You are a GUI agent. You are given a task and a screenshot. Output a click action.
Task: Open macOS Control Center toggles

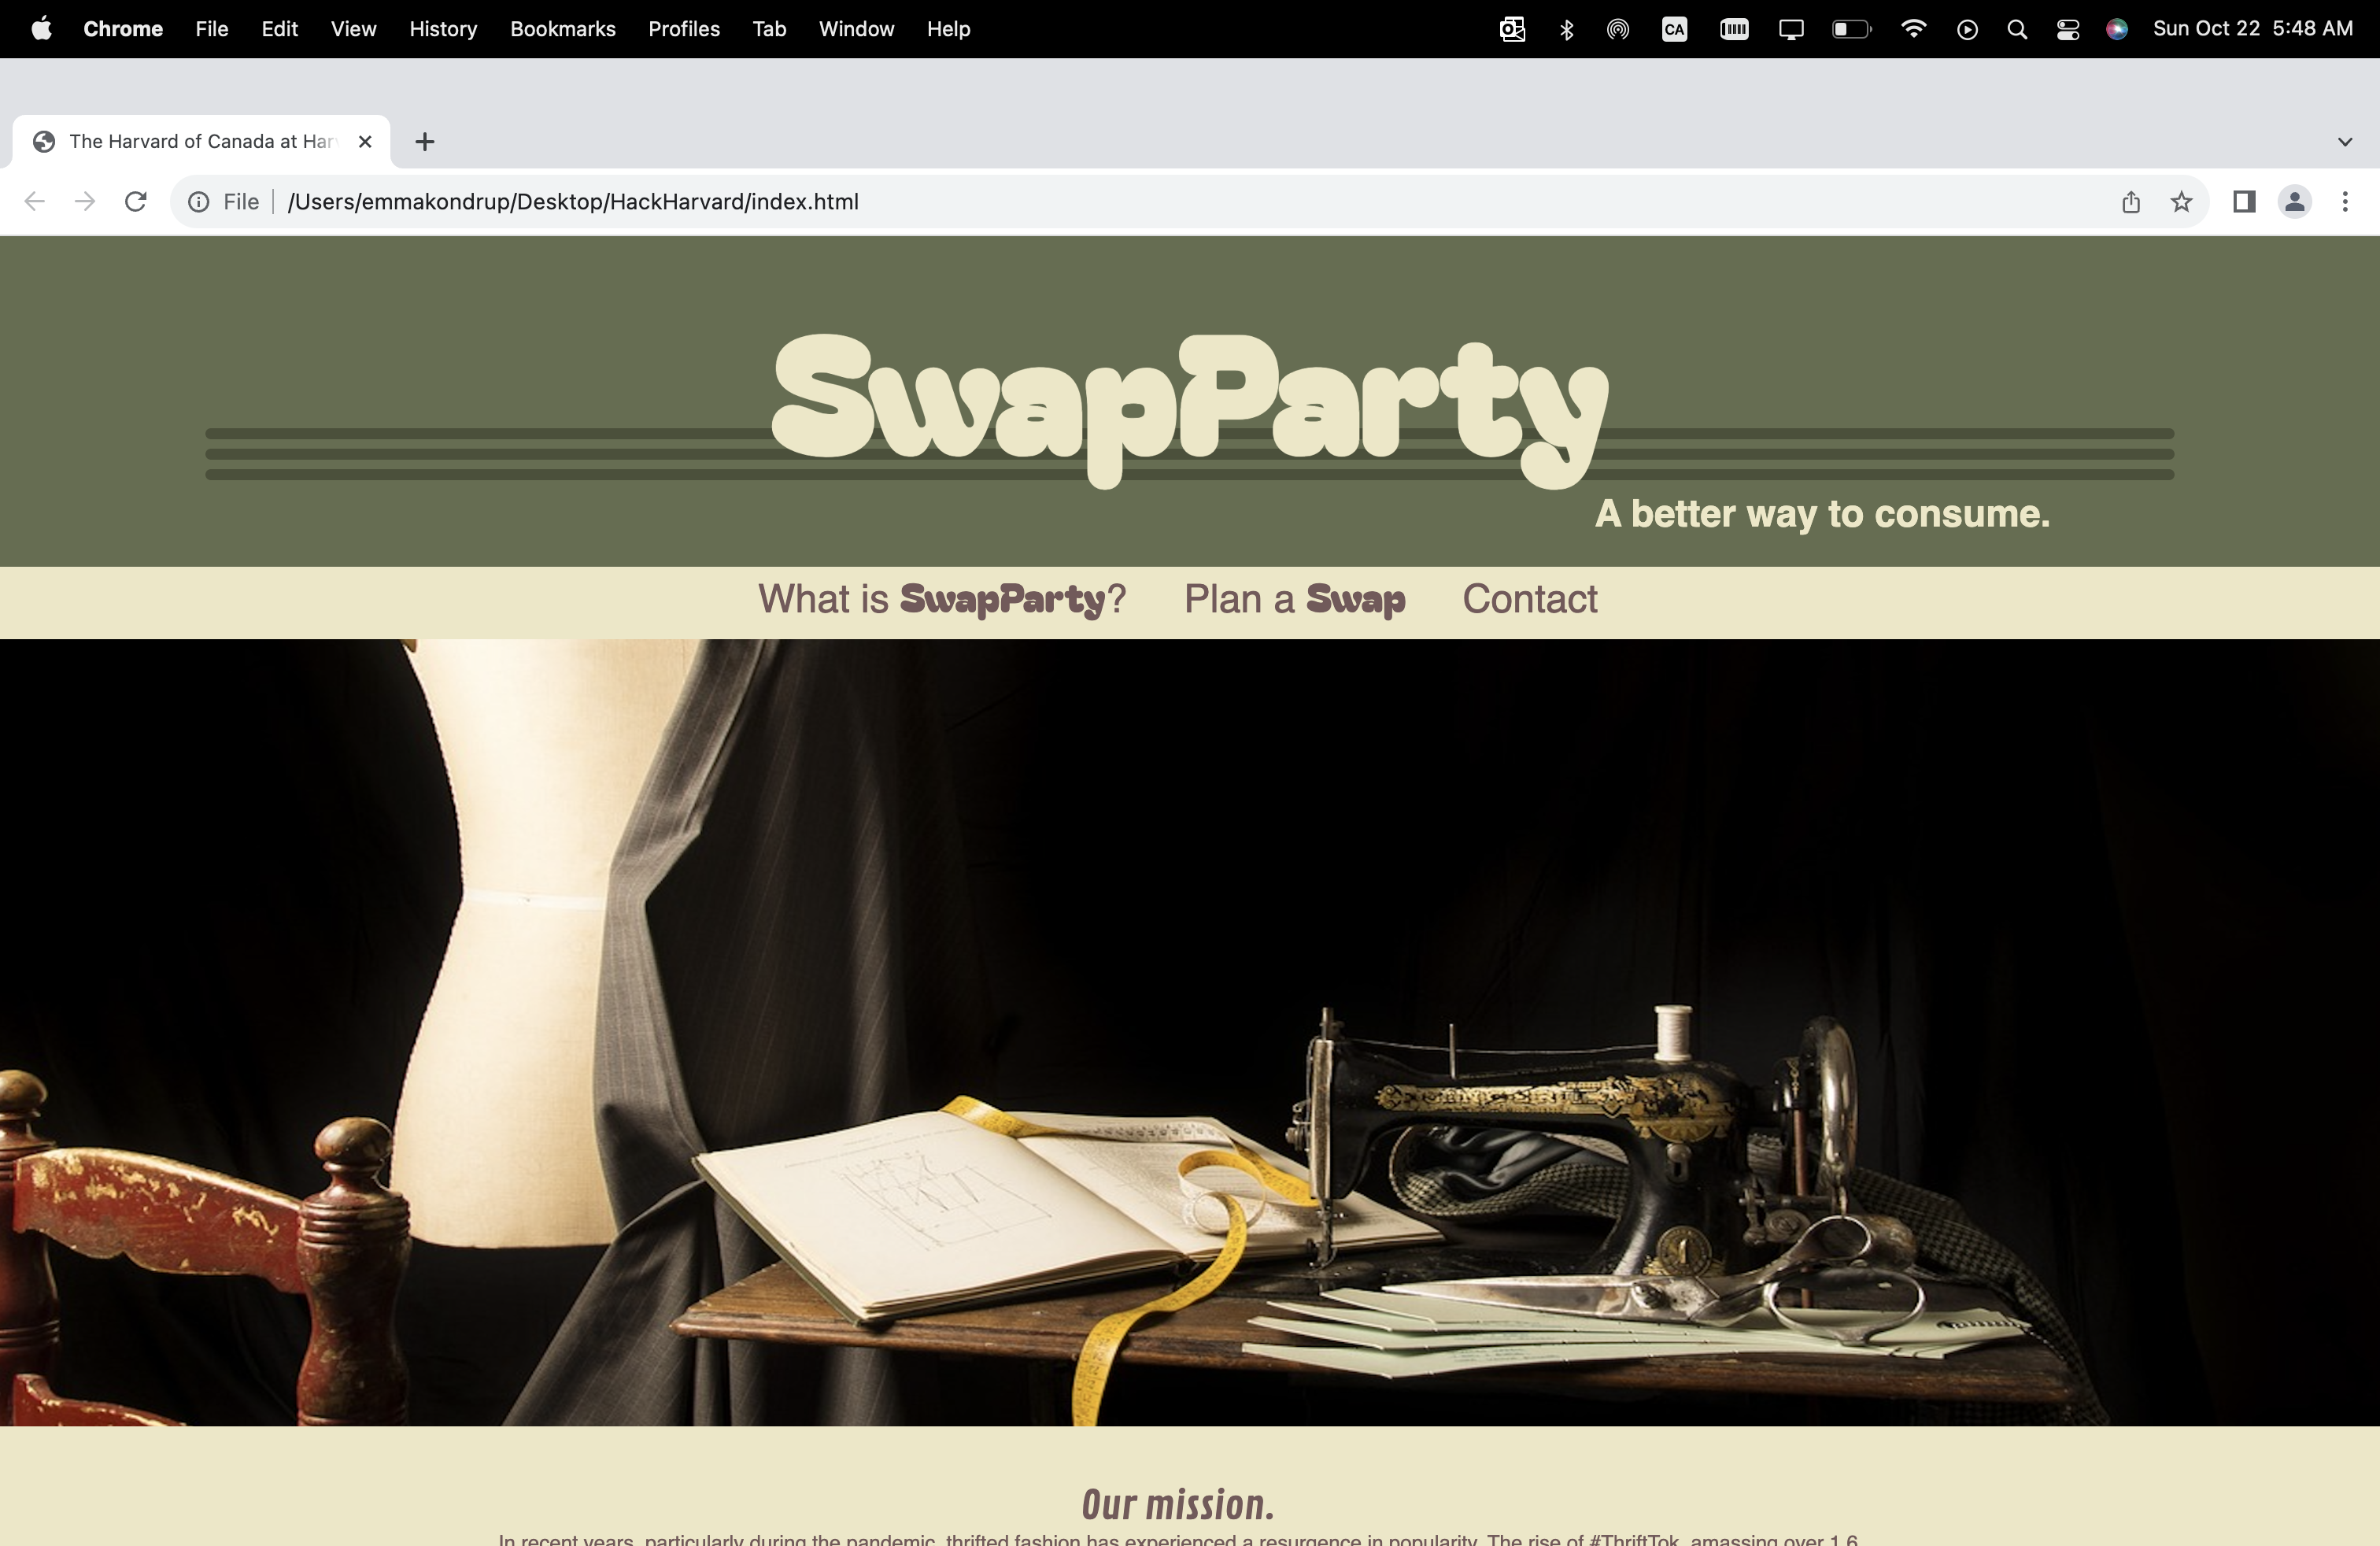(2067, 29)
